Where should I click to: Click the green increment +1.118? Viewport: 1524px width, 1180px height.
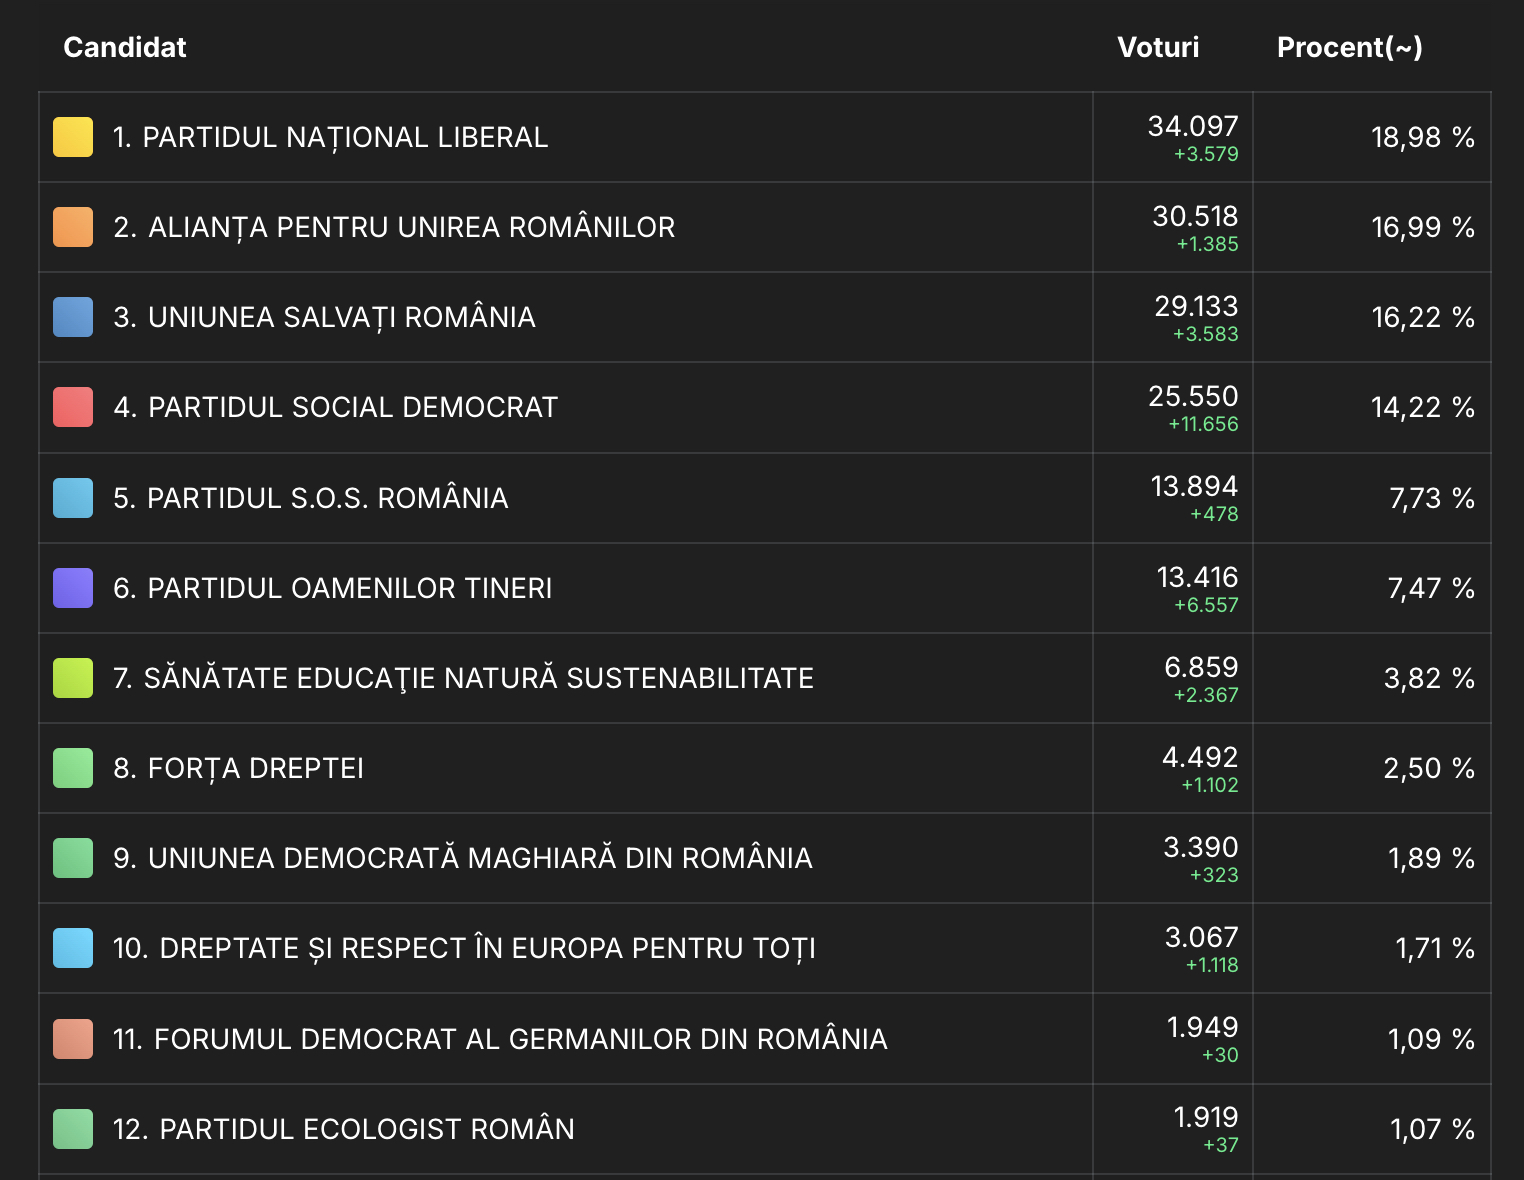point(1212,965)
